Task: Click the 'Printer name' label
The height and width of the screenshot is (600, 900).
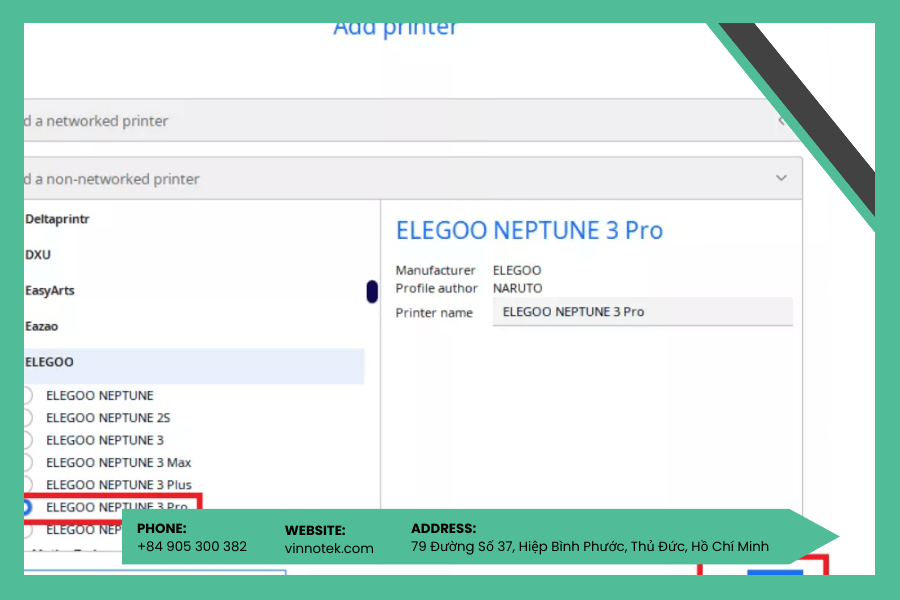Action: click(434, 313)
